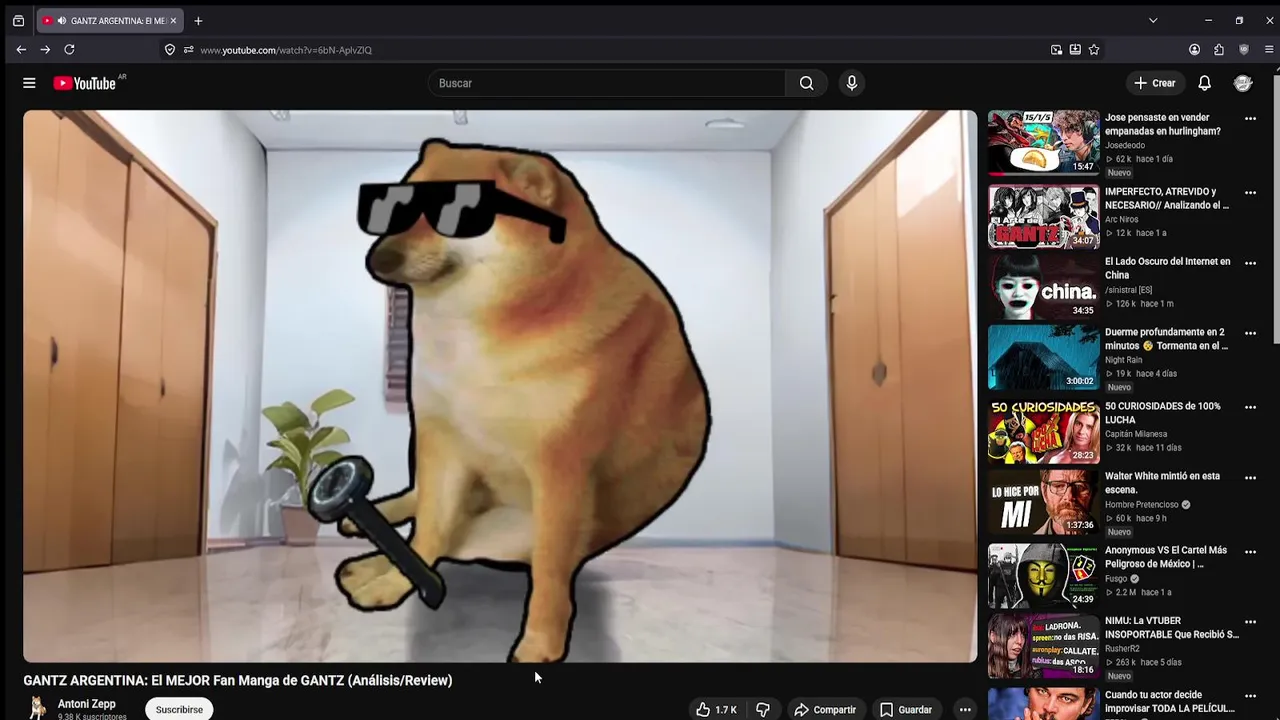The image size is (1280, 720).
Task: Open the YouTube hamburger guide menu
Action: (29, 83)
